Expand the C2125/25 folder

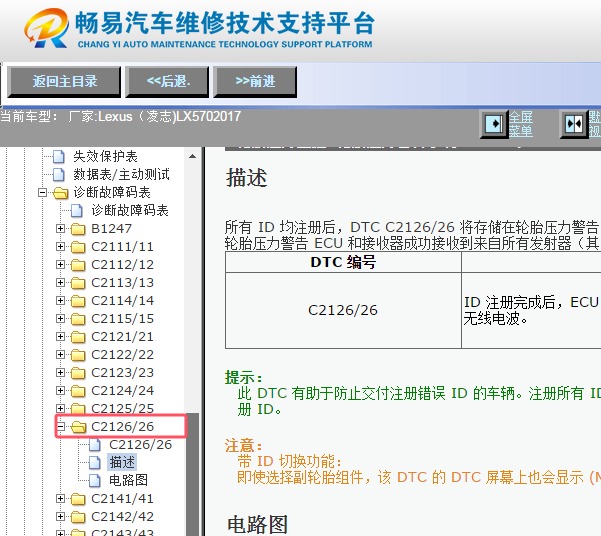click(x=60, y=408)
